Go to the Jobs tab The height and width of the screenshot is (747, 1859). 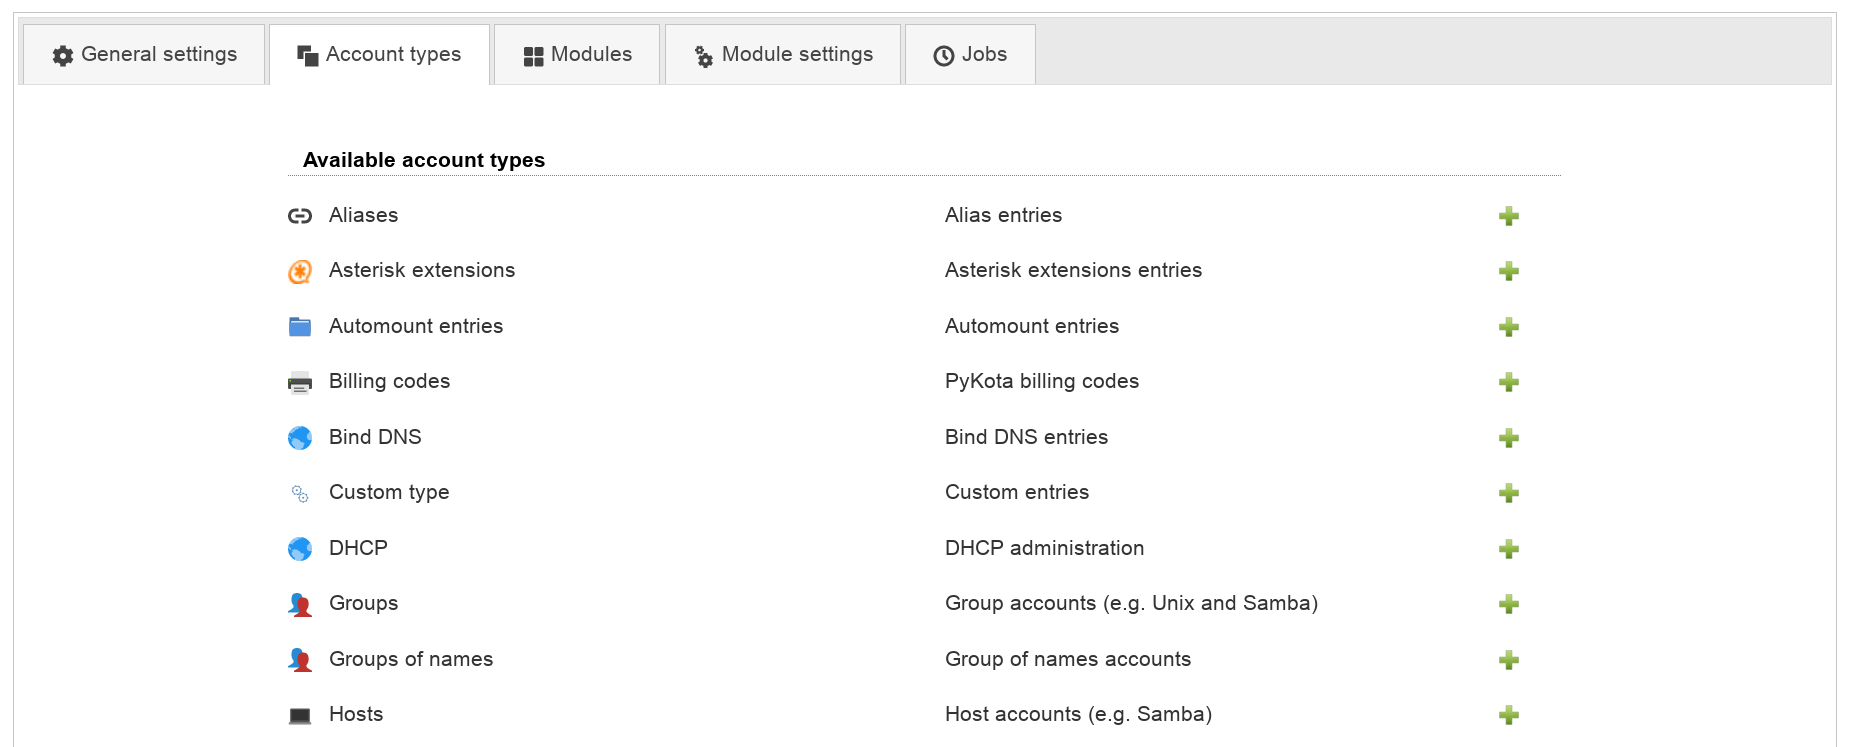pyautogui.click(x=970, y=55)
